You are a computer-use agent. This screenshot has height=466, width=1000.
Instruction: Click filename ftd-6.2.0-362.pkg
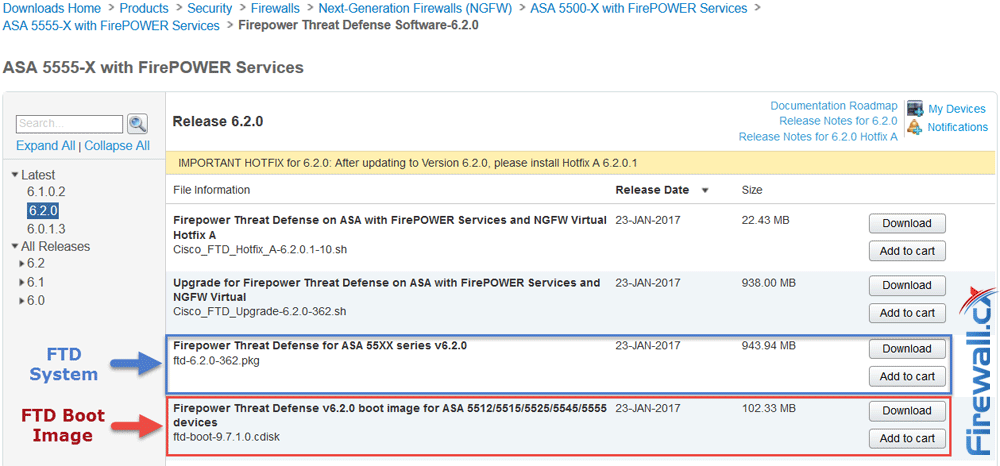pyautogui.click(x=216, y=361)
